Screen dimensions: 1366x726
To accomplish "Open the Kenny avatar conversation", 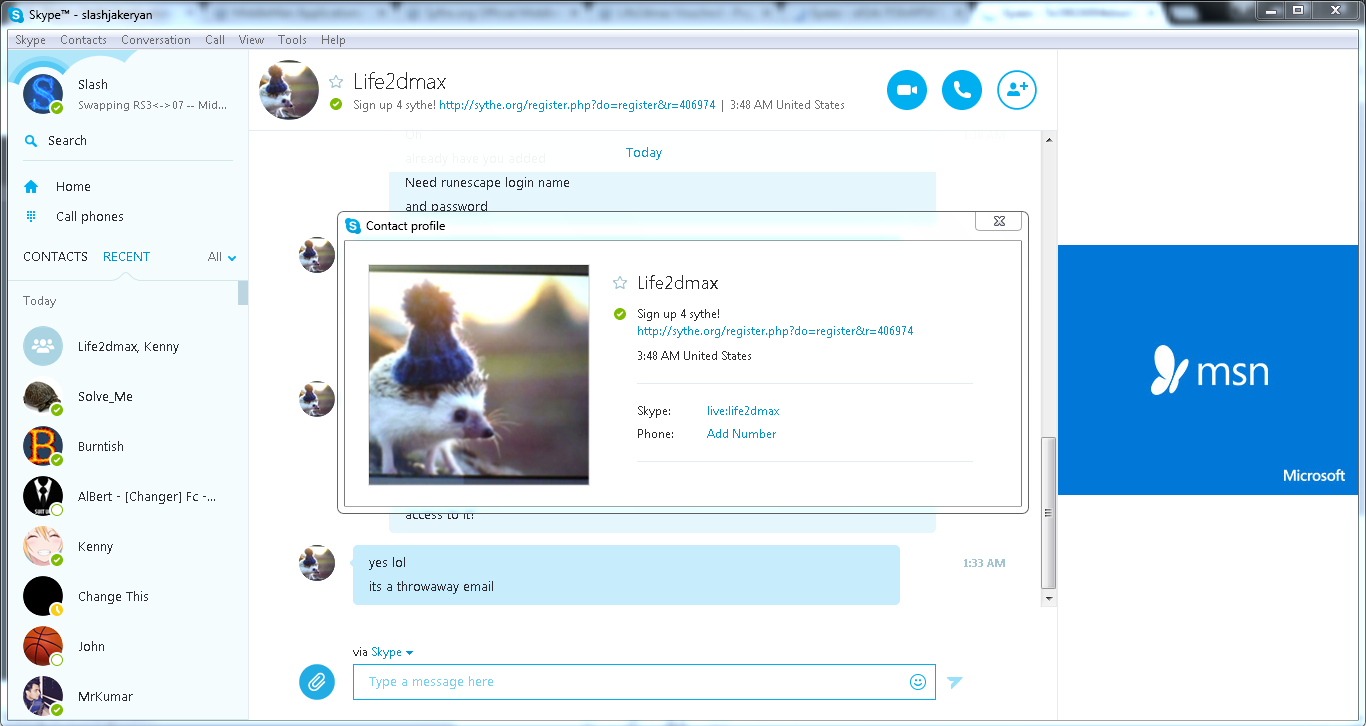I will (x=43, y=547).
